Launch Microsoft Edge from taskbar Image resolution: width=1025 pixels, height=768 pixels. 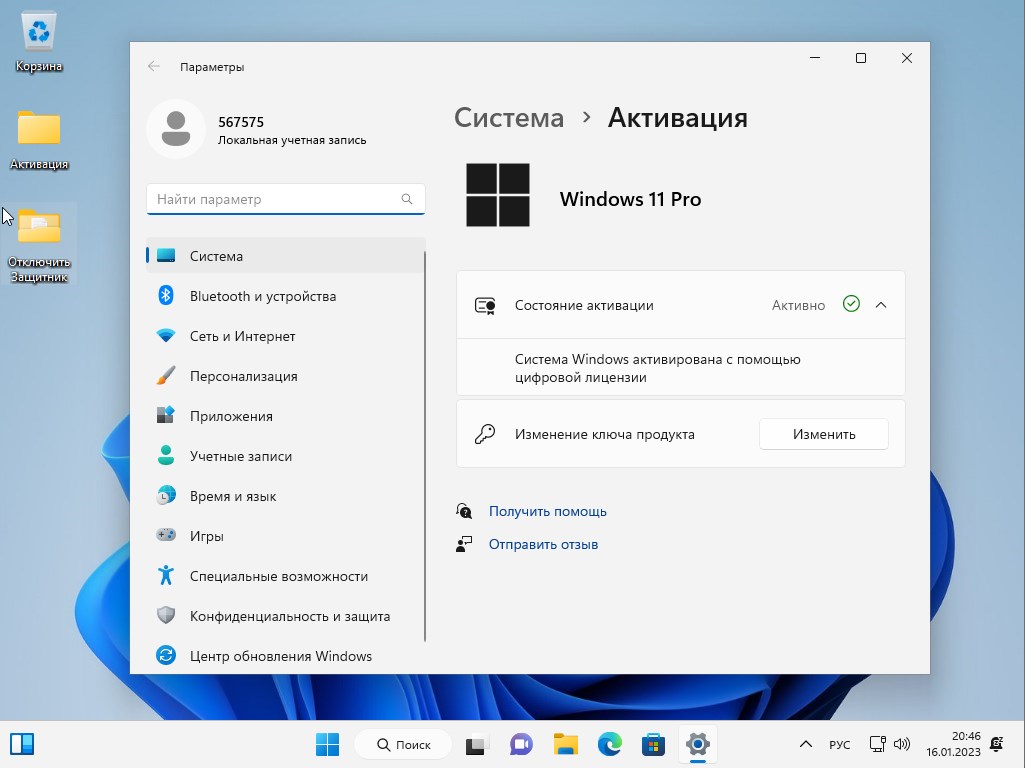[x=609, y=744]
